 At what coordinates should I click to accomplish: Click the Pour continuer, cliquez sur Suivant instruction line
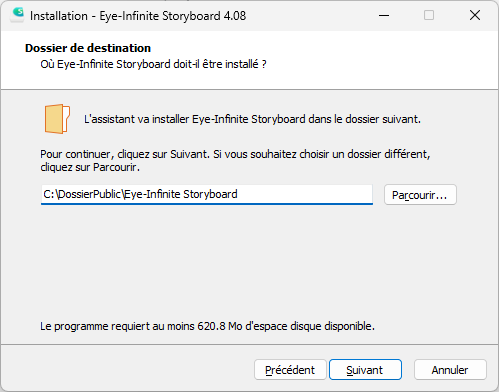(x=235, y=154)
